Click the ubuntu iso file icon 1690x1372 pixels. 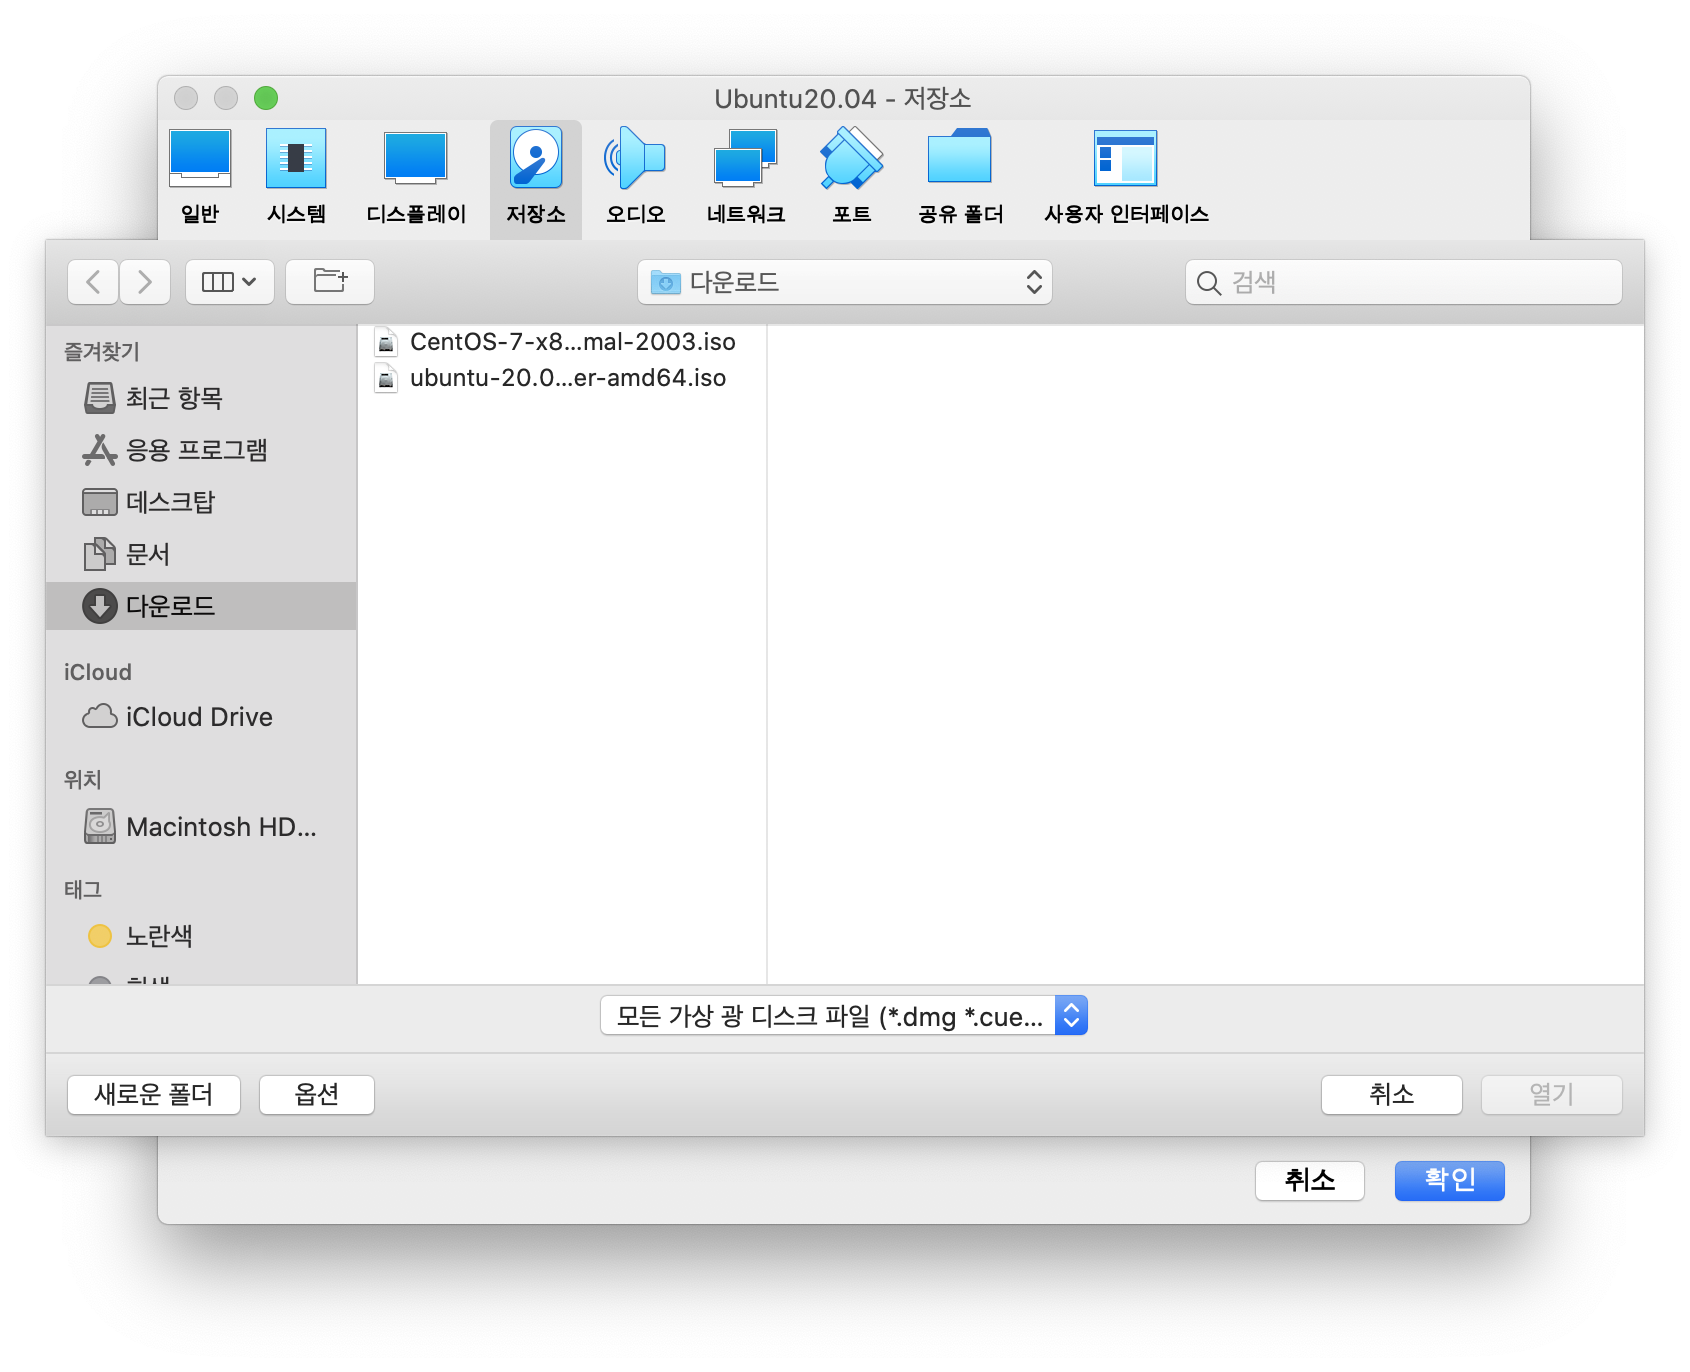386,378
